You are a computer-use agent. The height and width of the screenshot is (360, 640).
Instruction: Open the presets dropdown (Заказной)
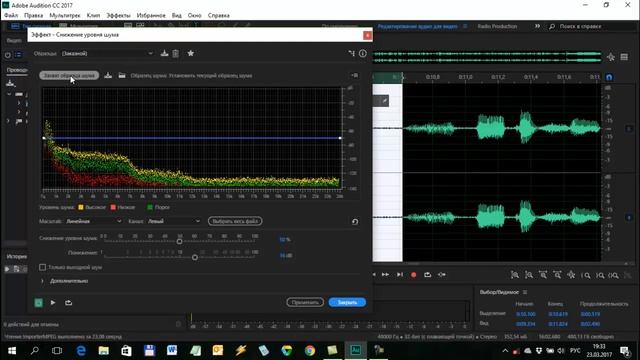tap(107, 53)
